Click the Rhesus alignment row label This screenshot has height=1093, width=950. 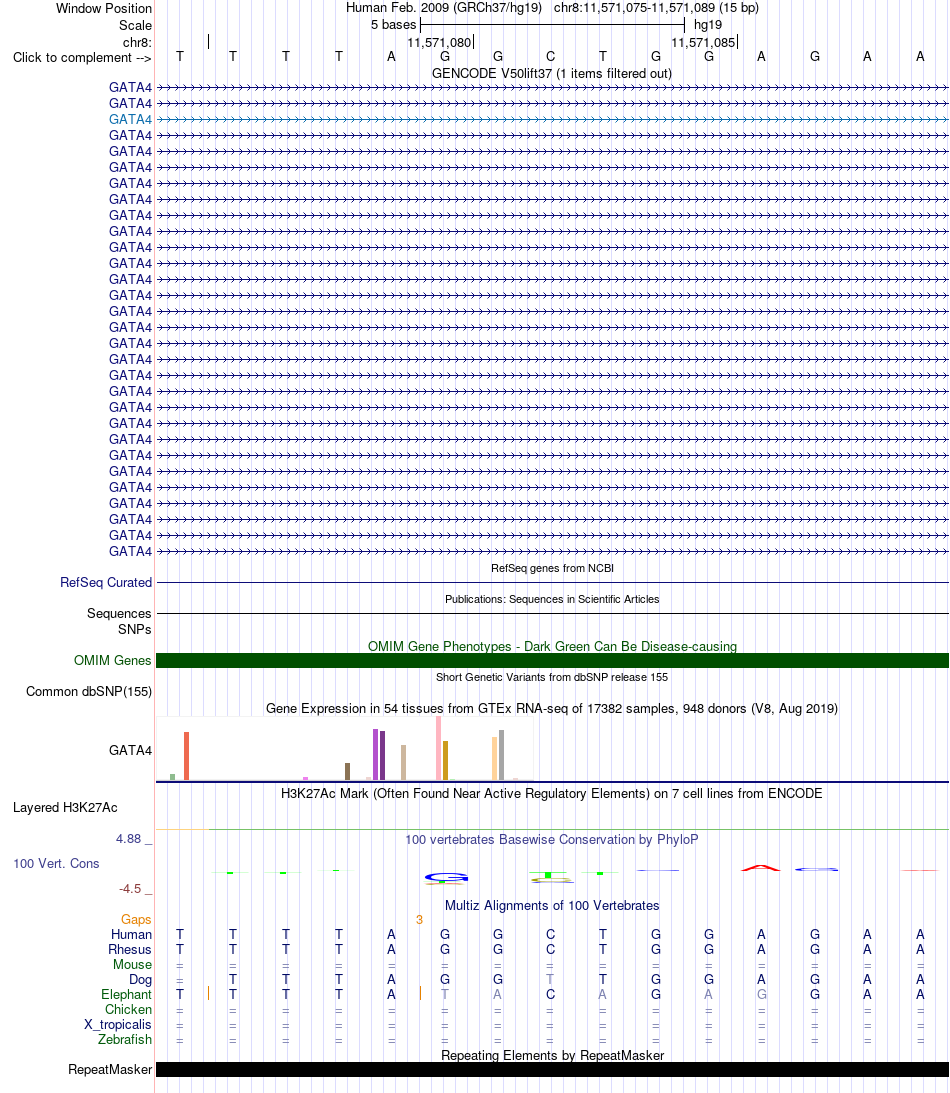130,949
